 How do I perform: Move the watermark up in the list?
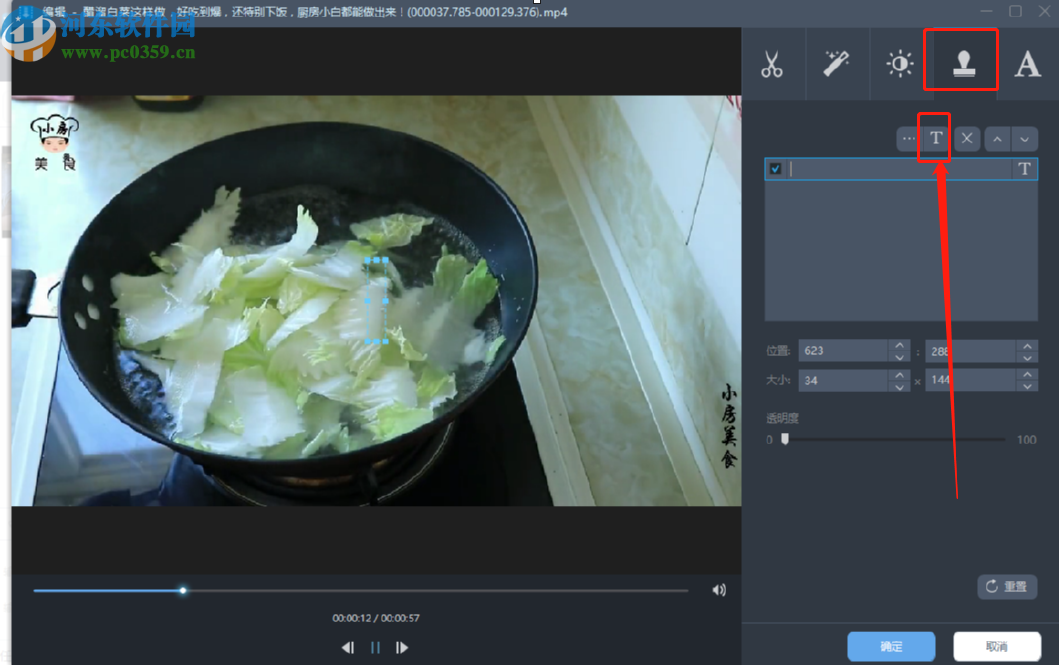(997, 139)
